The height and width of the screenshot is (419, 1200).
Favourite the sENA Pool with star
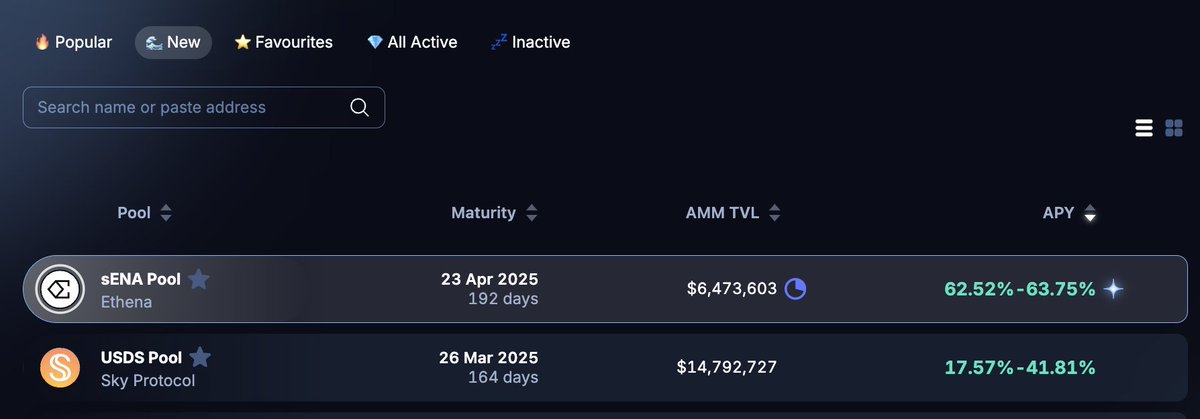(x=199, y=279)
